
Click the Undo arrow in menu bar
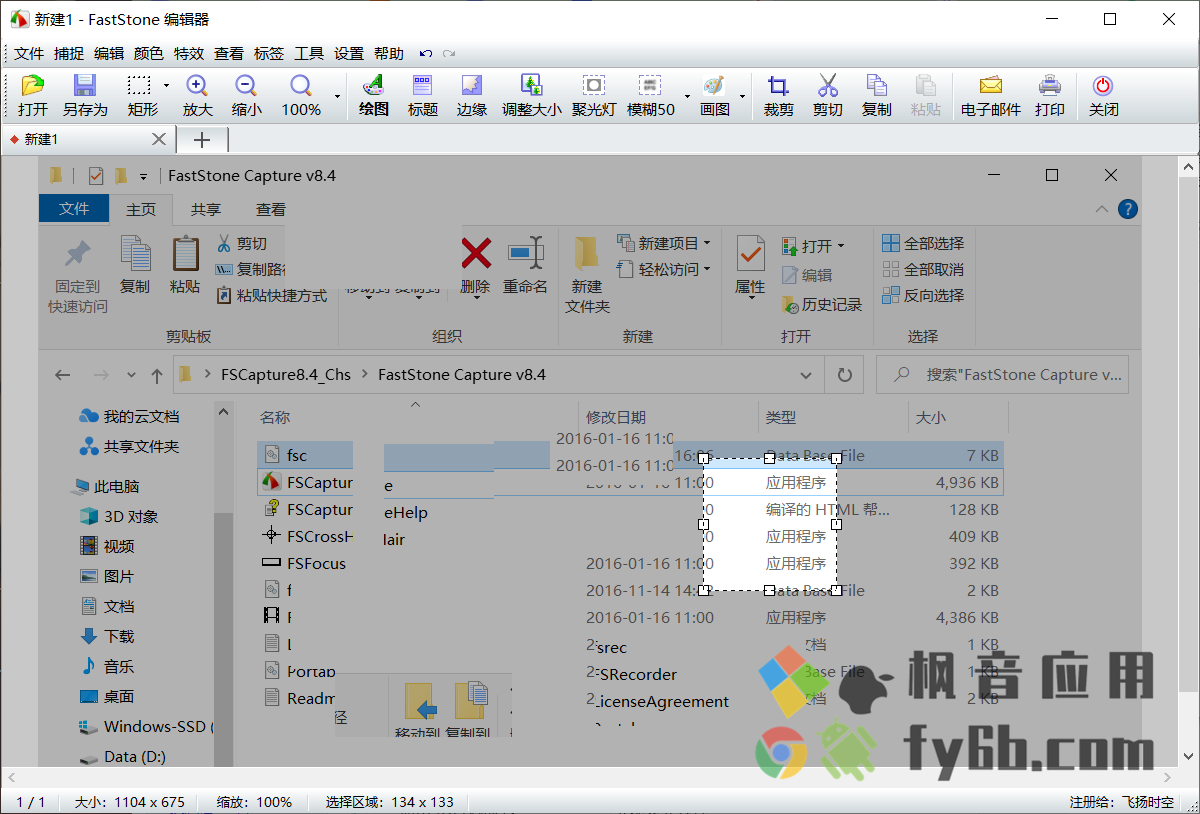(x=426, y=54)
